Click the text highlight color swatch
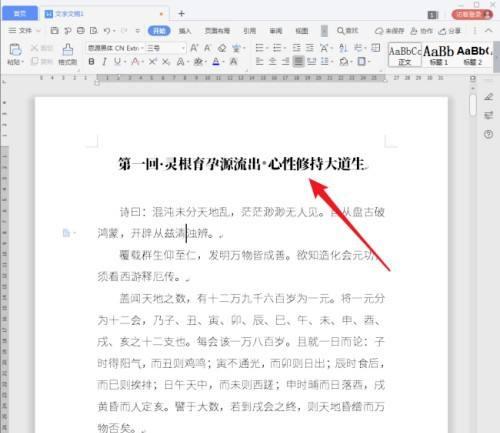500x433 pixels. point(199,62)
